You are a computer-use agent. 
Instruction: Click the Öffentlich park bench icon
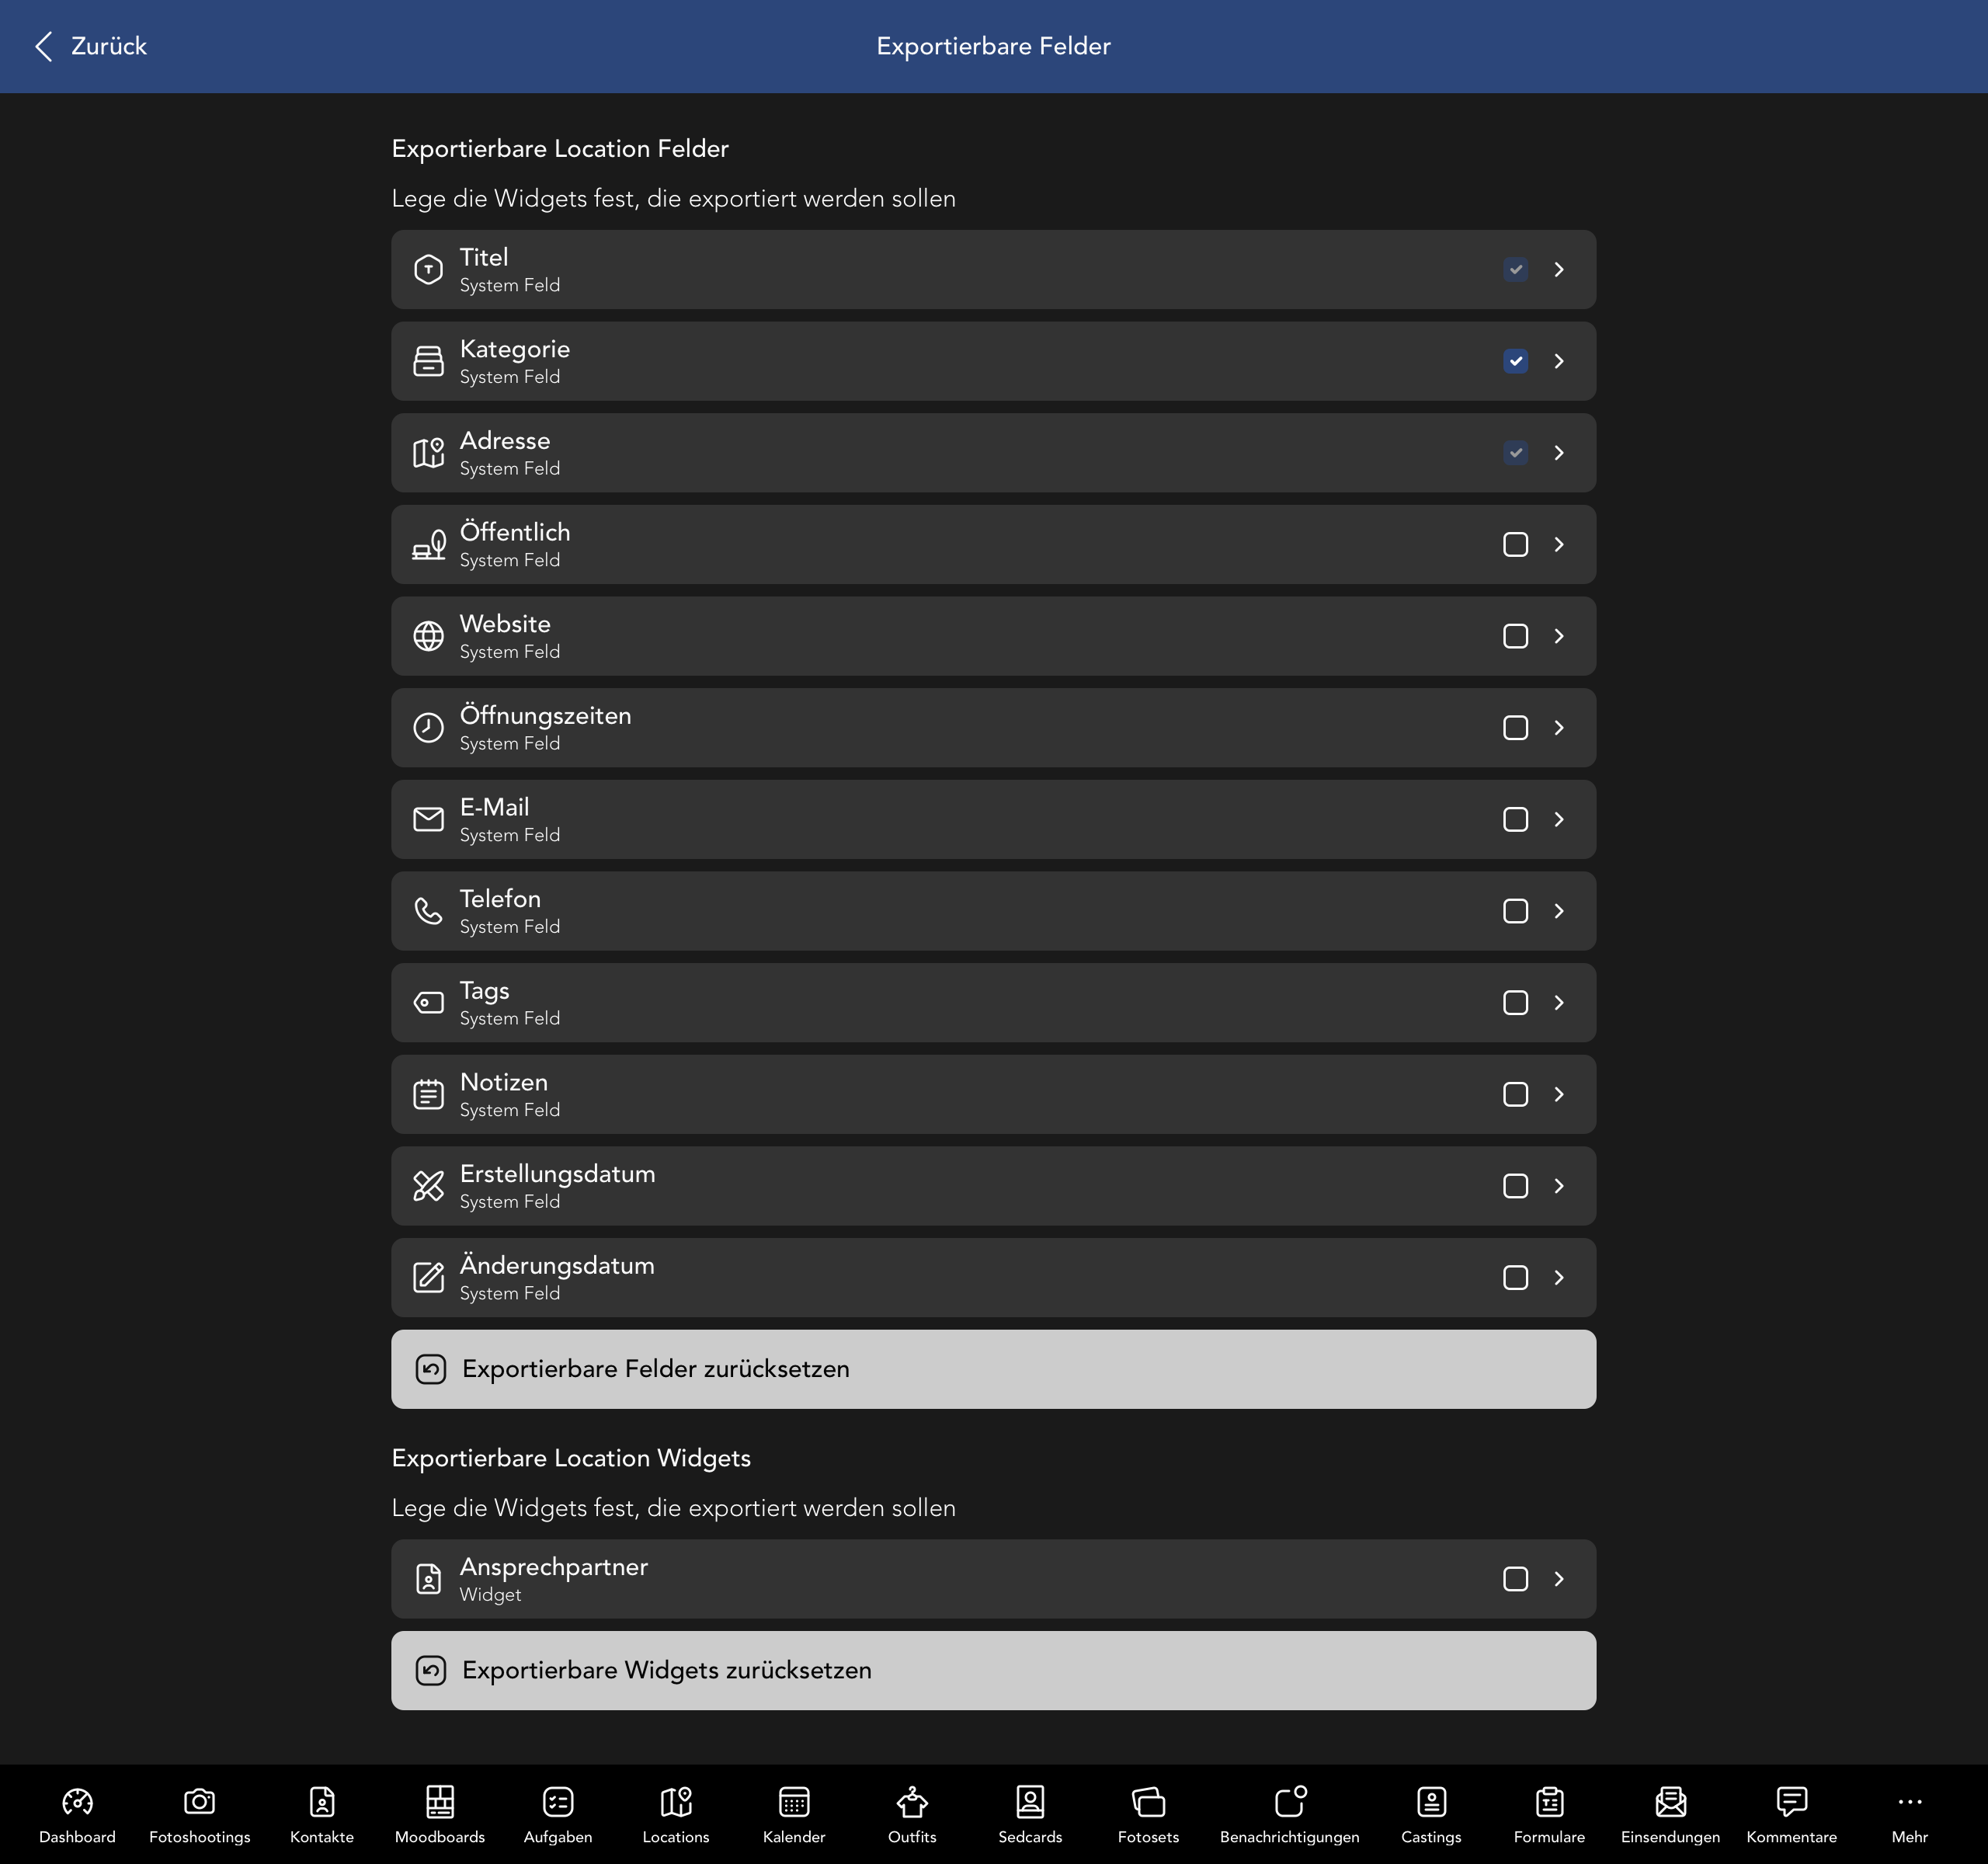[428, 545]
